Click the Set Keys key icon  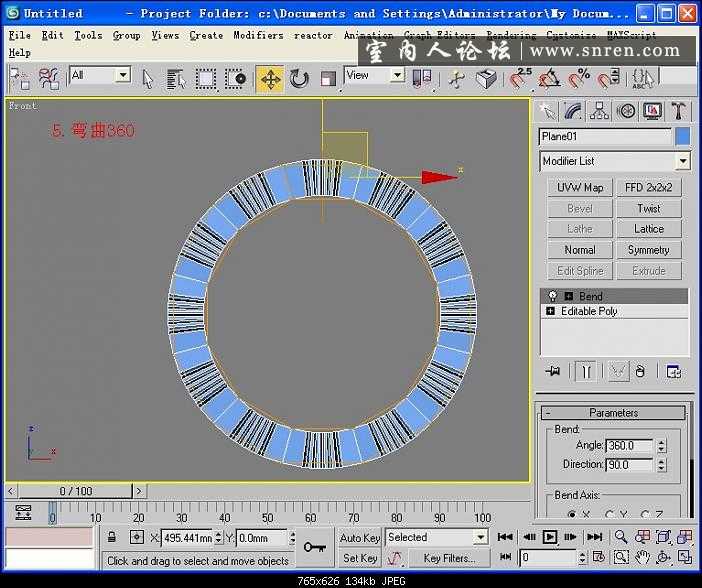(x=314, y=547)
